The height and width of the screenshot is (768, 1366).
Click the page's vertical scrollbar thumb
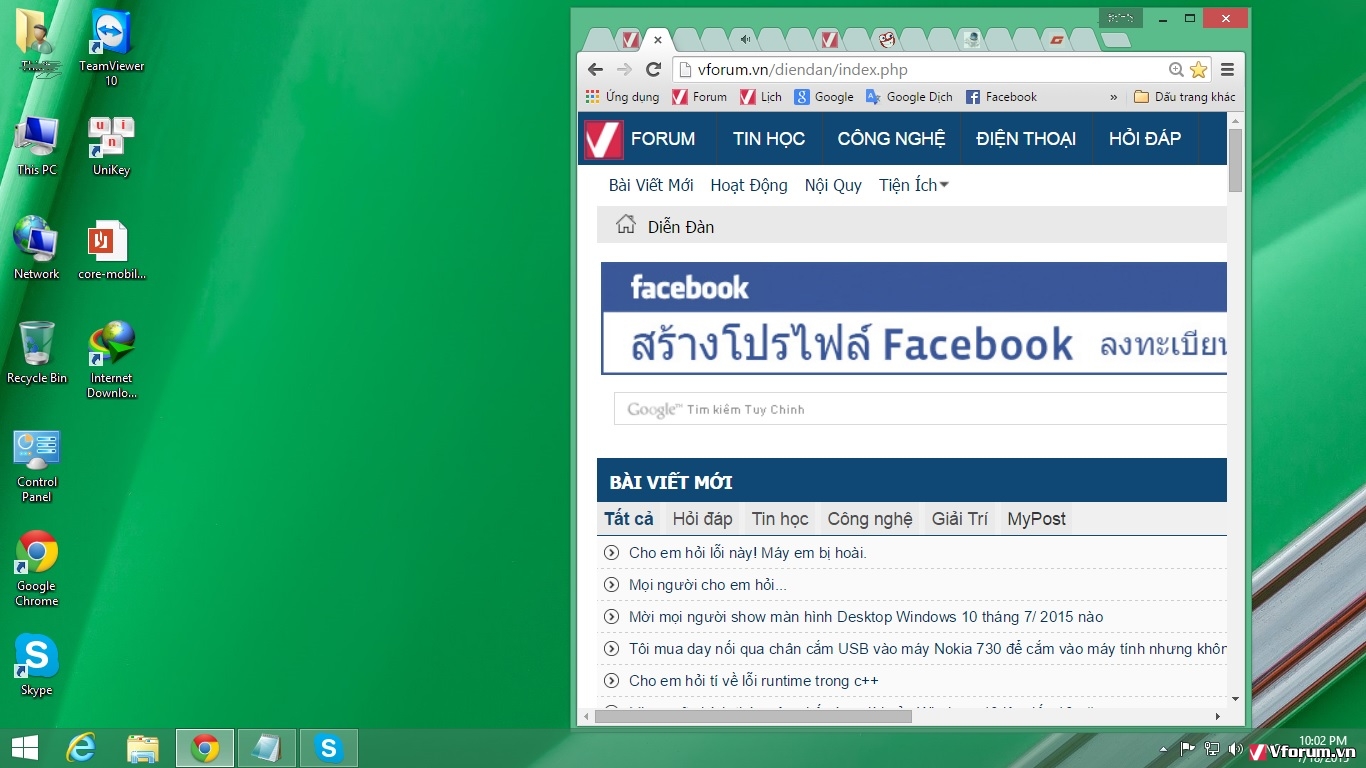click(x=1235, y=160)
